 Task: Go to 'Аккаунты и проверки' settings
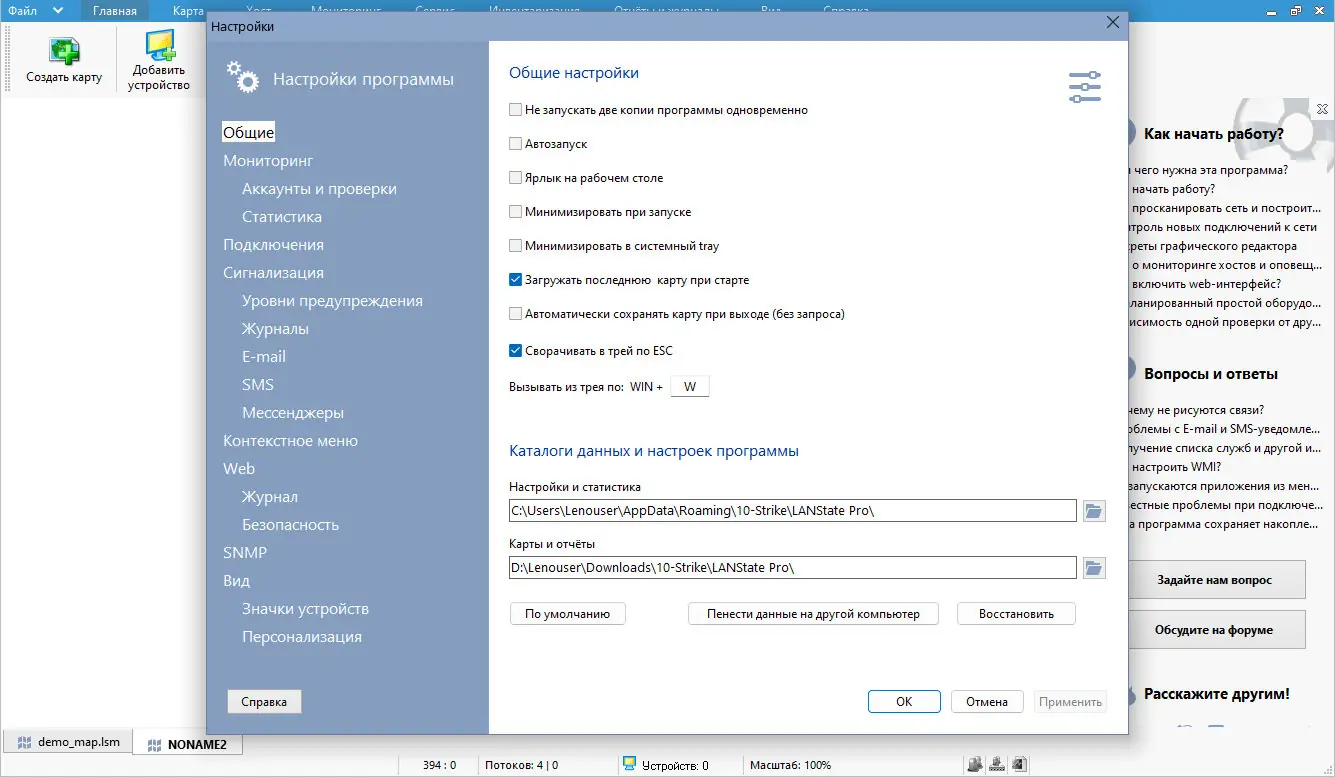pos(319,189)
